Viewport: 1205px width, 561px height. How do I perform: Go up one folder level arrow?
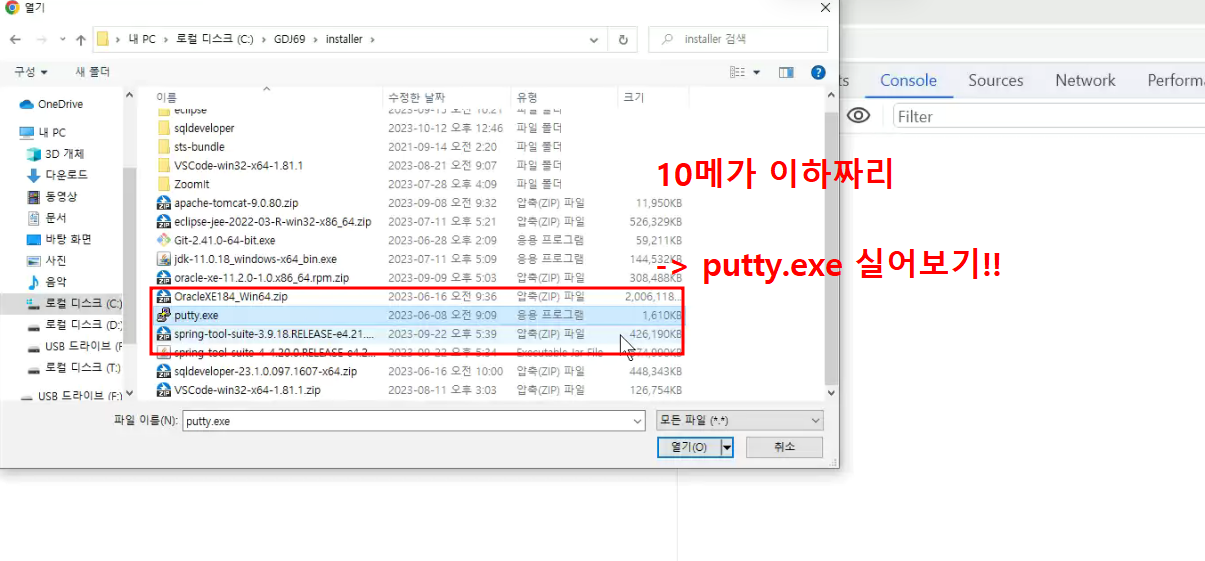[80, 40]
